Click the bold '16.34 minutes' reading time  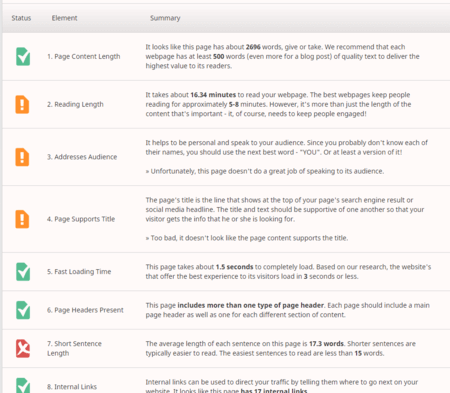tap(213, 95)
